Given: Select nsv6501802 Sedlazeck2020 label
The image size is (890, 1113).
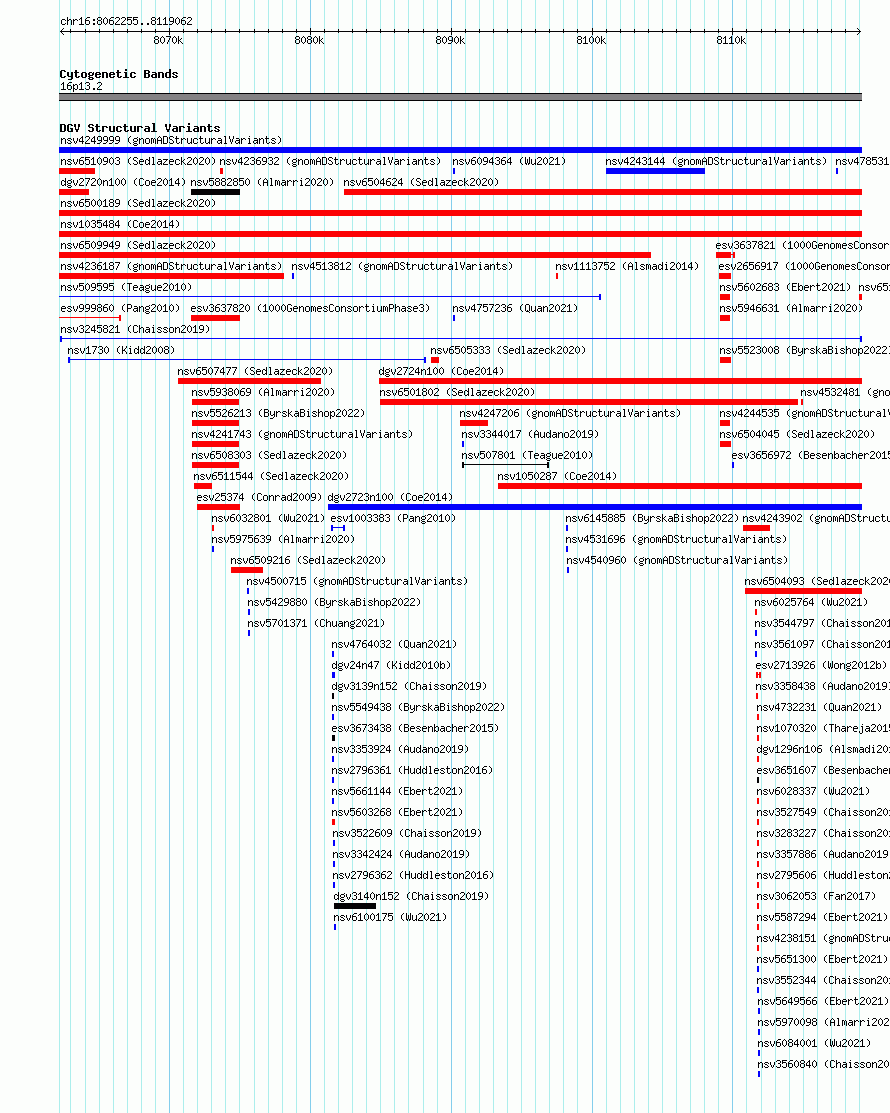Looking at the screenshot, I should (x=457, y=393).
